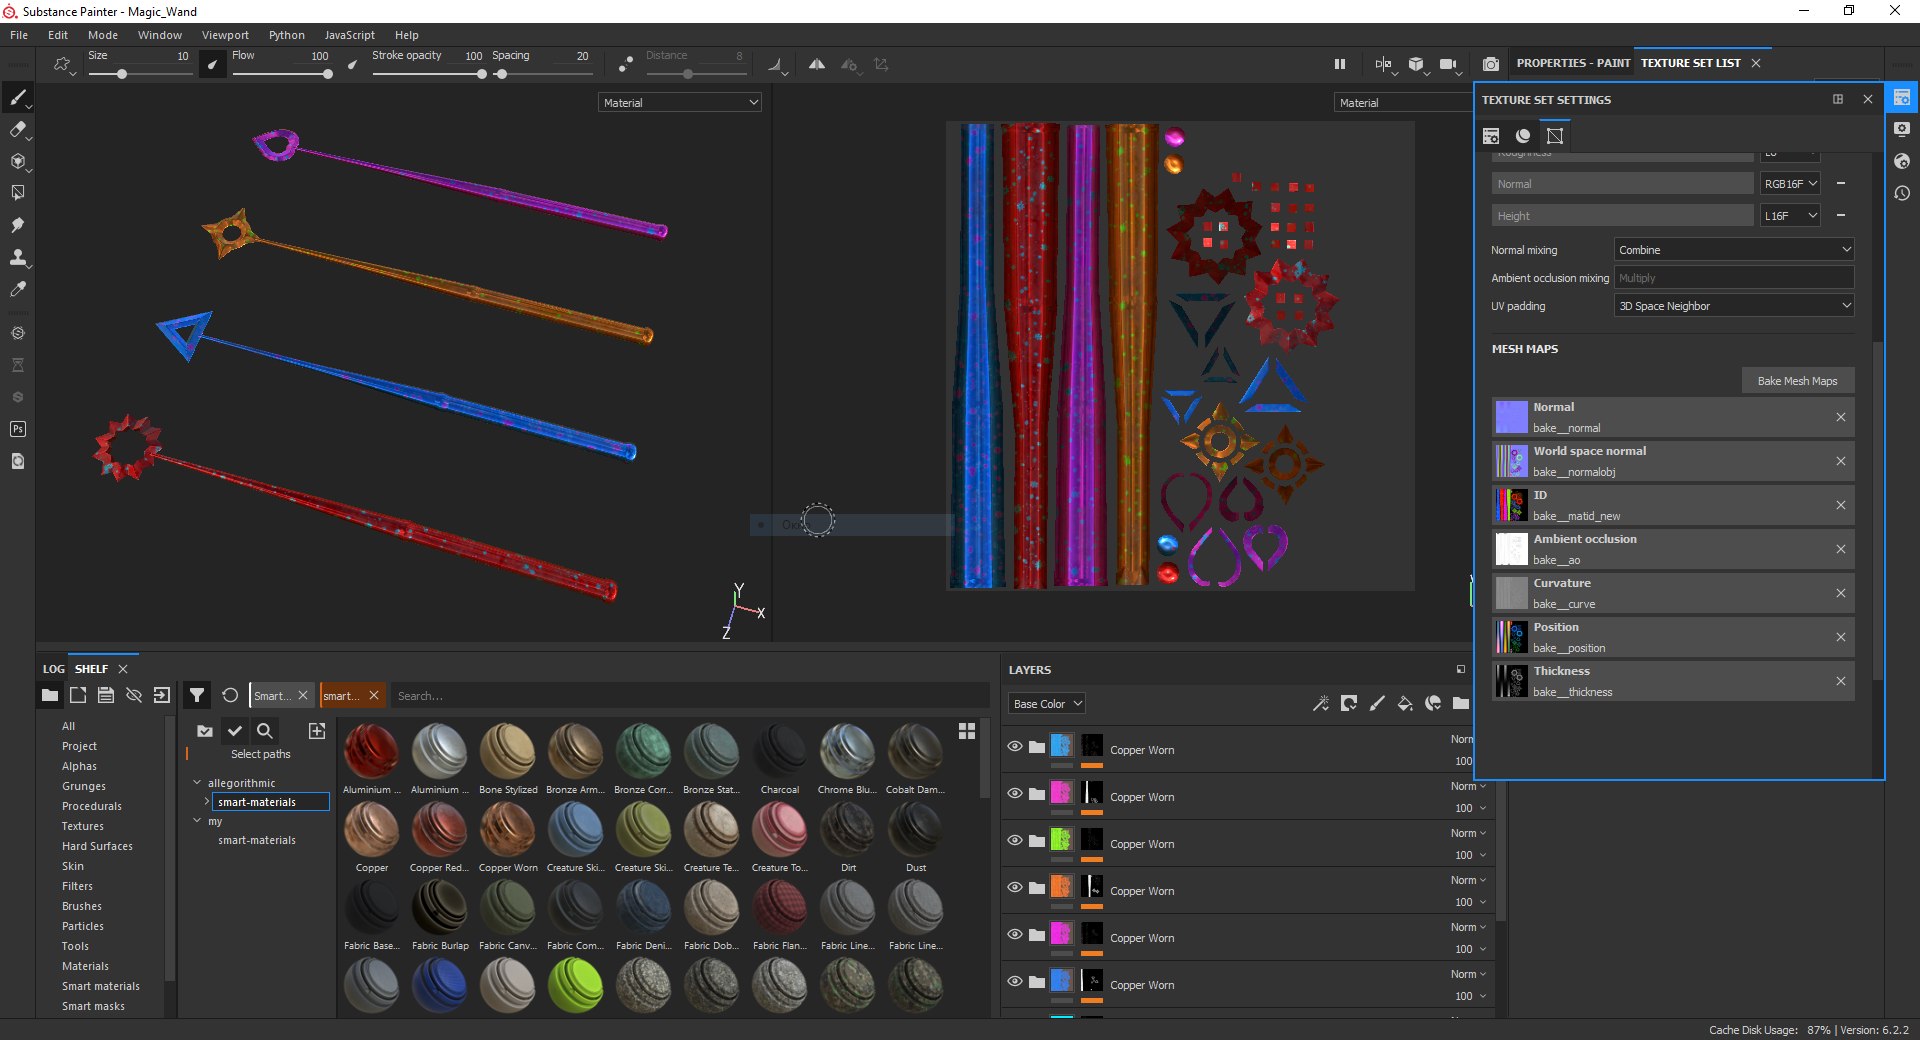Open the Python menu
Viewport: 1920px width, 1040px height.
[287, 35]
